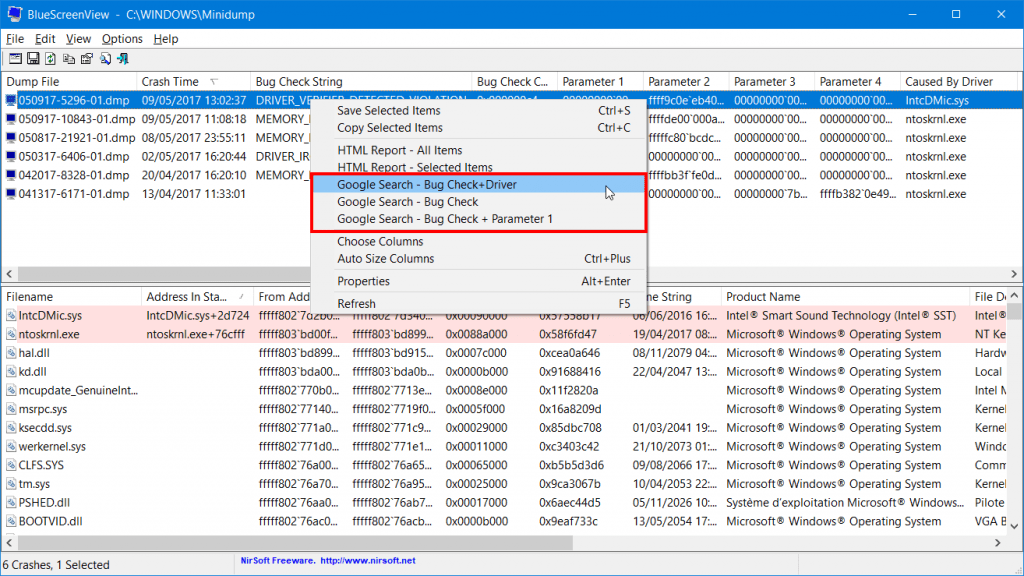Open Properties from the context menu
The width and height of the screenshot is (1024, 576).
pos(479,281)
